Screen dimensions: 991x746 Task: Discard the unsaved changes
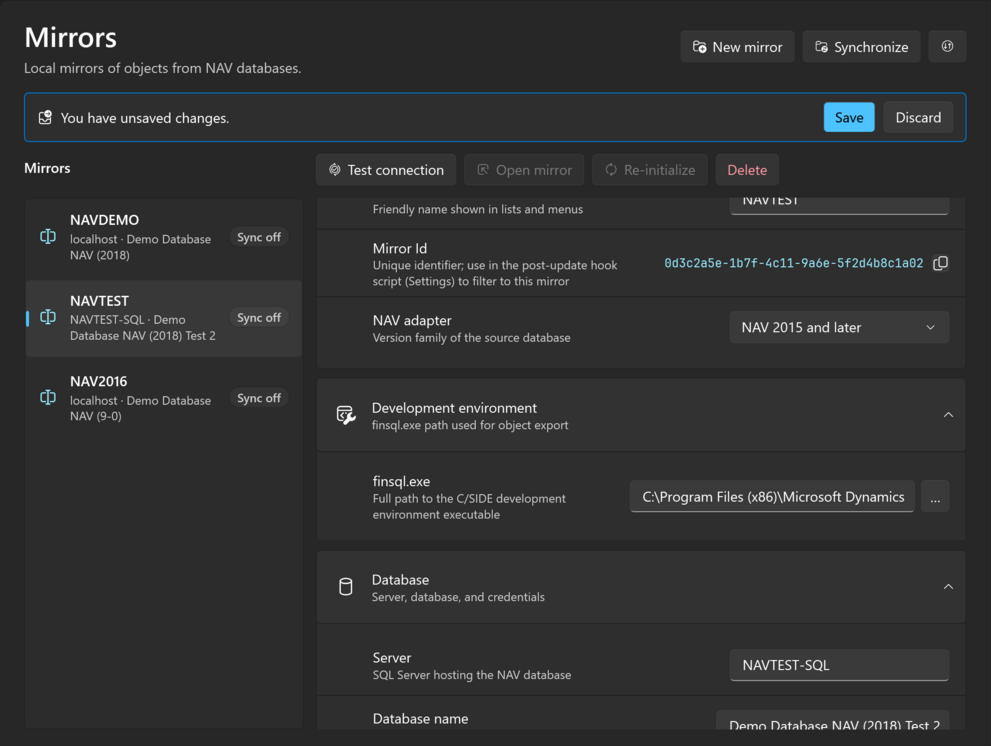(x=918, y=118)
